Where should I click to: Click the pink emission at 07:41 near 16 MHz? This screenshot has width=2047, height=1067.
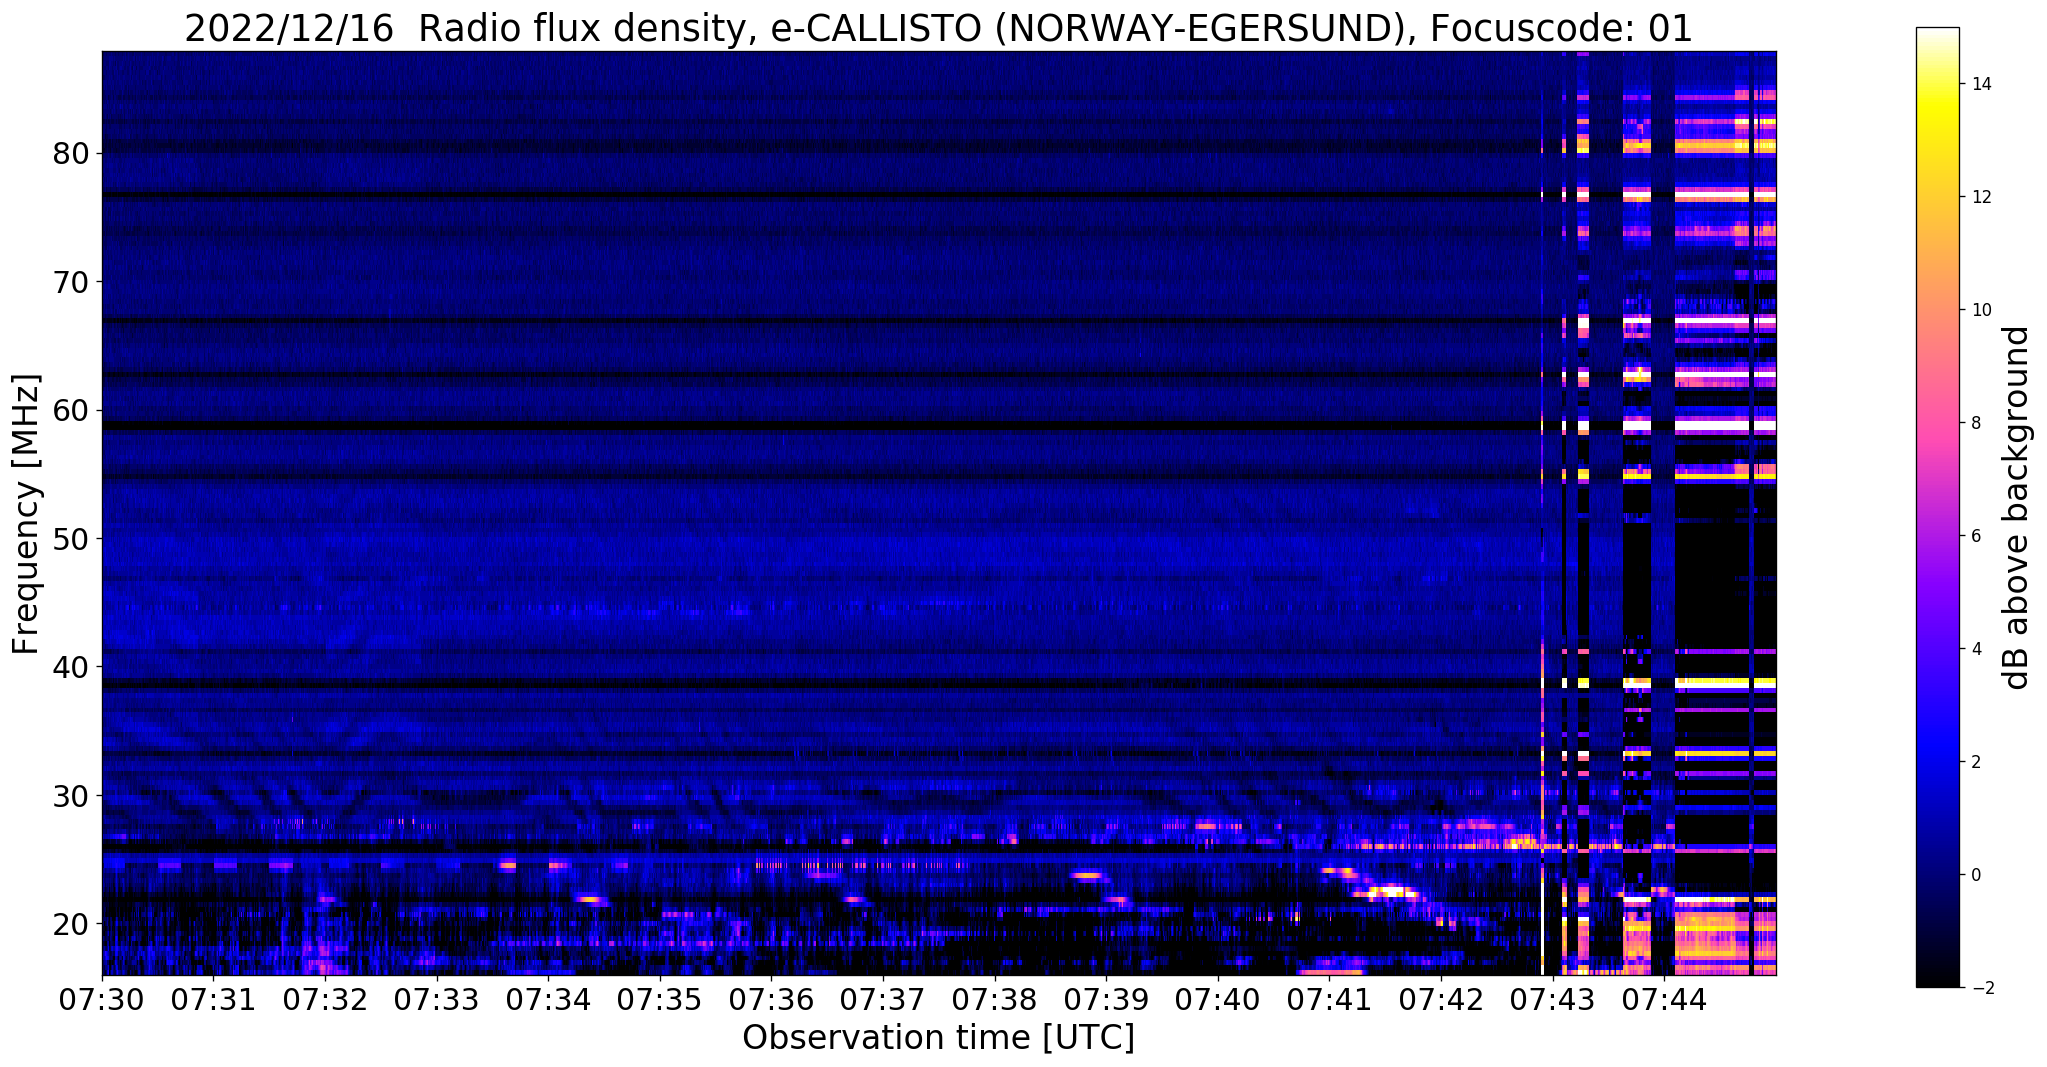[1331, 971]
